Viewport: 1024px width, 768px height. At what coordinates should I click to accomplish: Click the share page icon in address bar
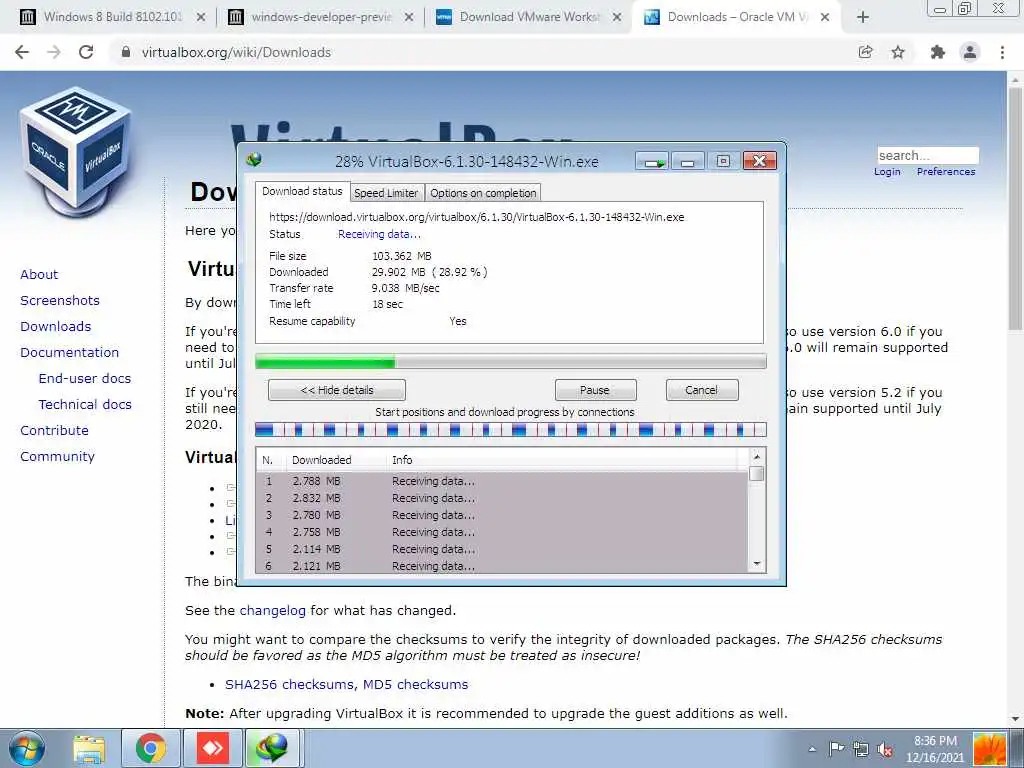coord(865,52)
